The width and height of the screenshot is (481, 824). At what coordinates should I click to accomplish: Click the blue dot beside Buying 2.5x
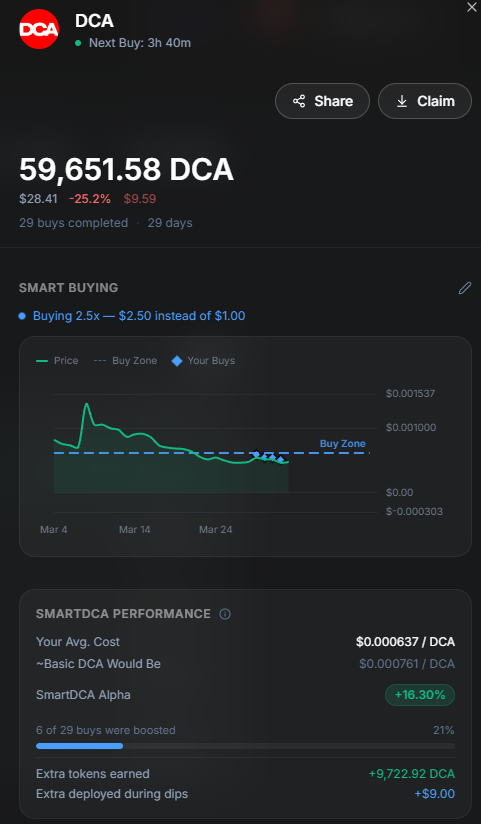pos(22,316)
